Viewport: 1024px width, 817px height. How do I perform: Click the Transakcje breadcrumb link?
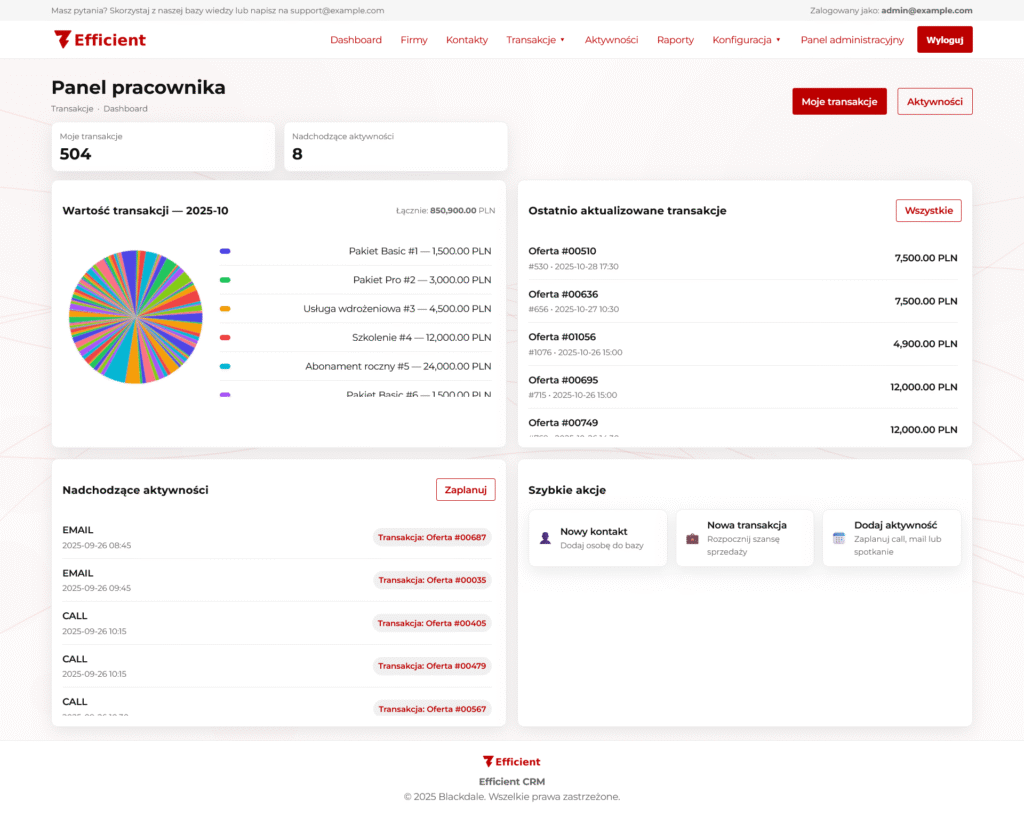[x=72, y=108]
